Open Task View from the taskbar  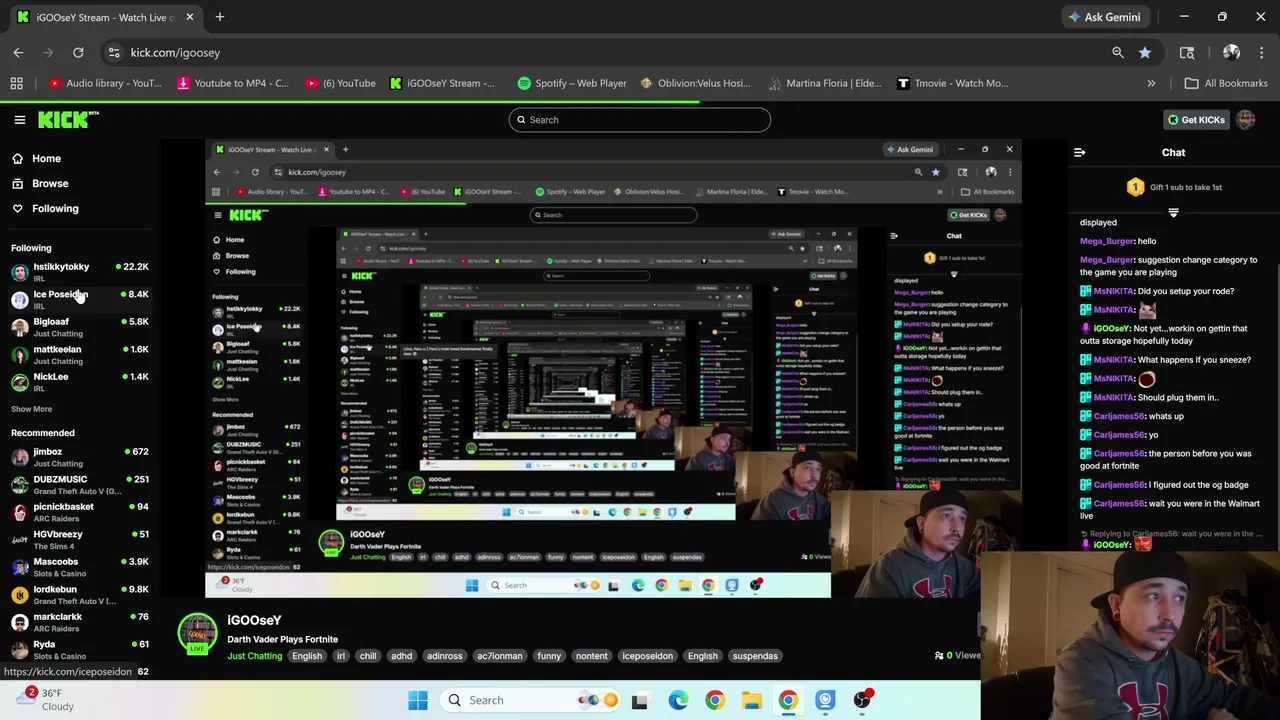pyautogui.click(x=639, y=700)
